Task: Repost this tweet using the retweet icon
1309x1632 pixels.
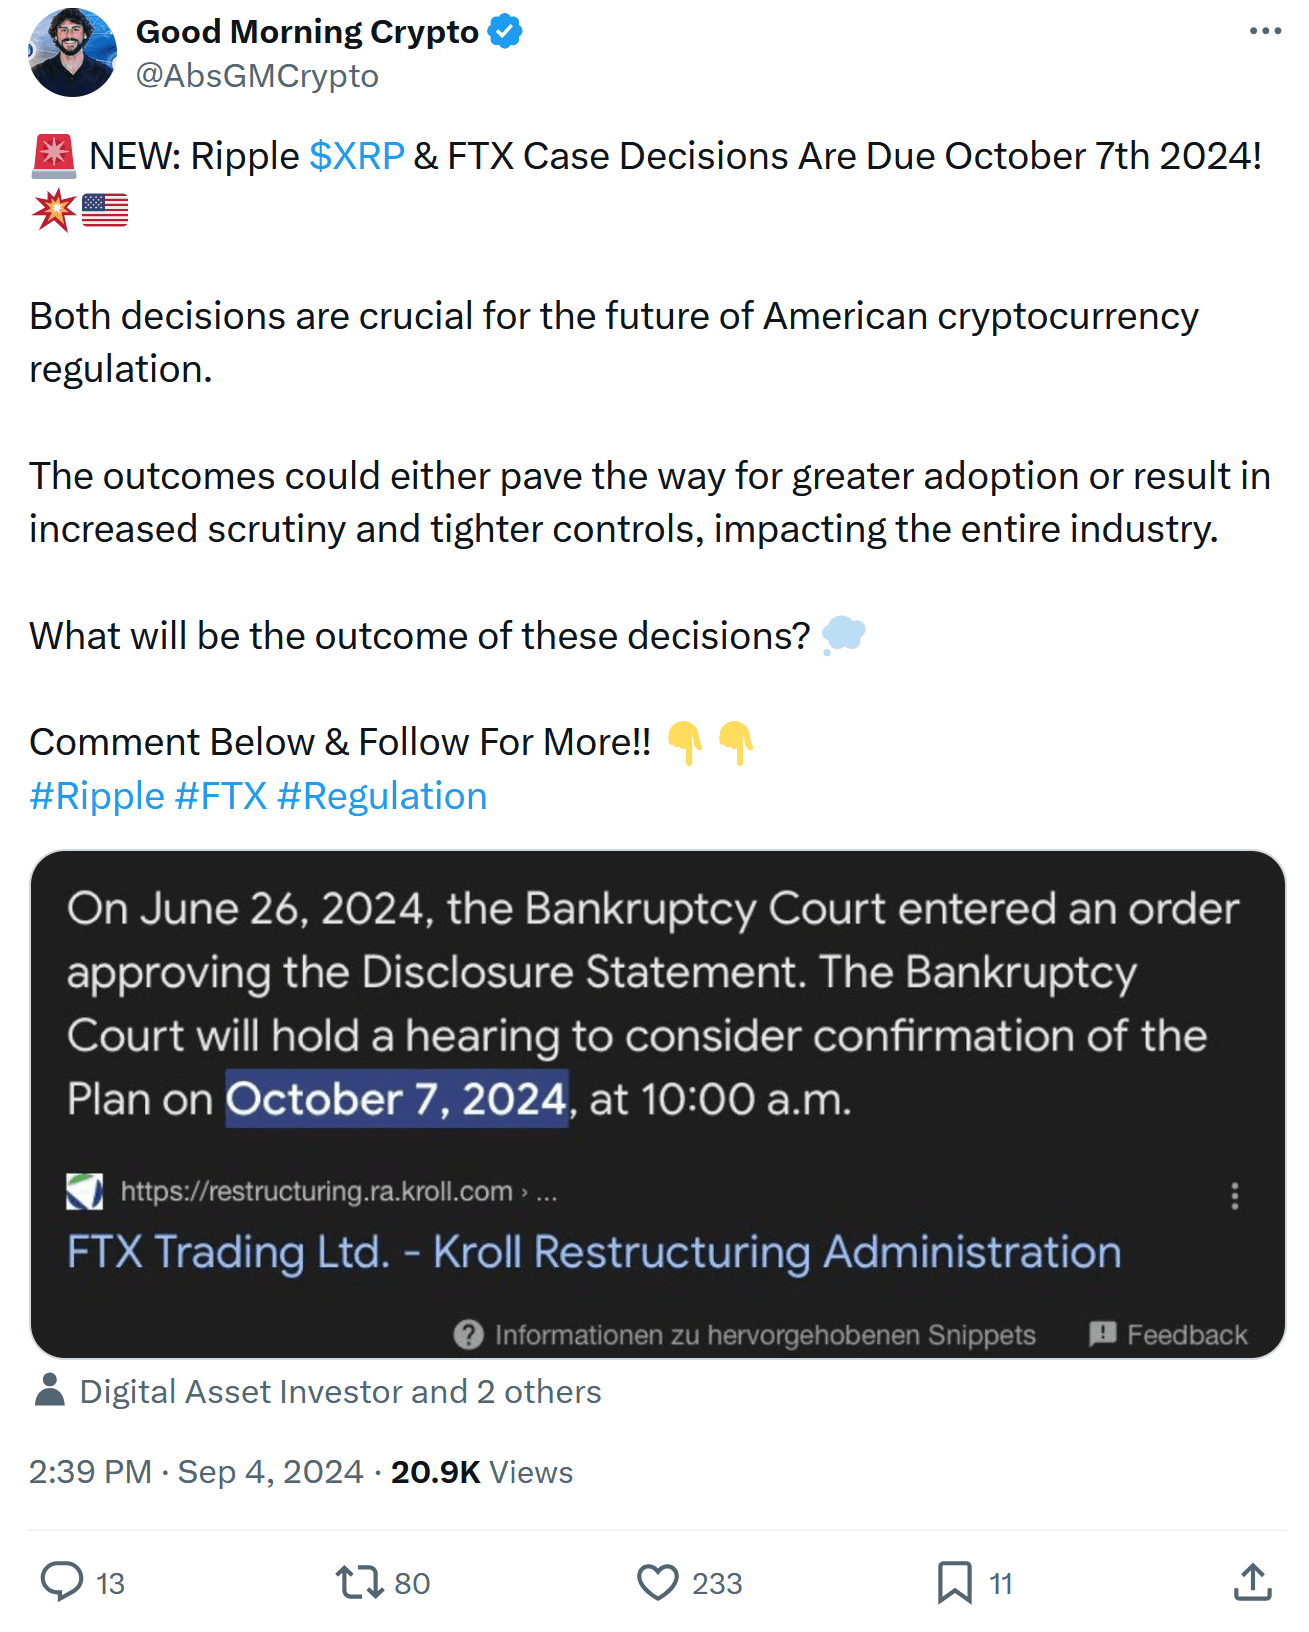Action: click(358, 1582)
